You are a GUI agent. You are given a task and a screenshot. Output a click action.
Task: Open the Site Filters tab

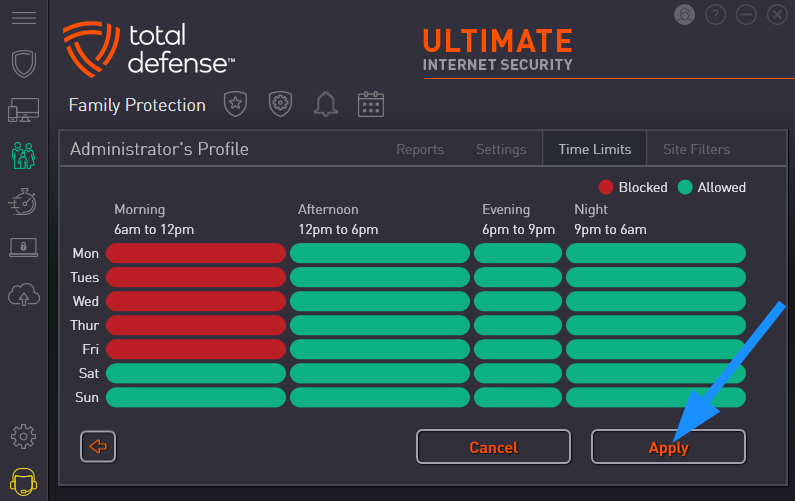click(696, 149)
